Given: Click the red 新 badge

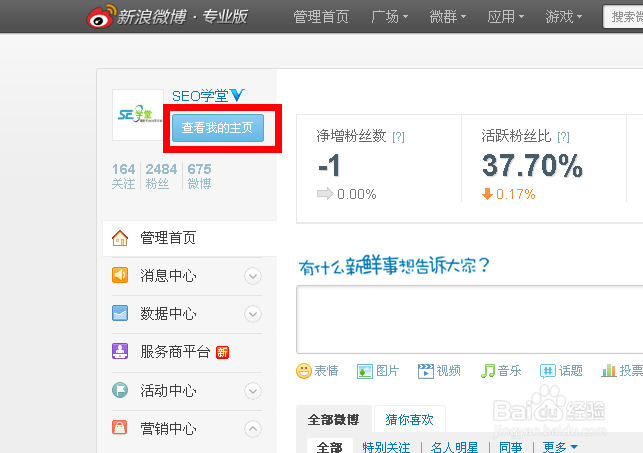Looking at the screenshot, I should (222, 352).
